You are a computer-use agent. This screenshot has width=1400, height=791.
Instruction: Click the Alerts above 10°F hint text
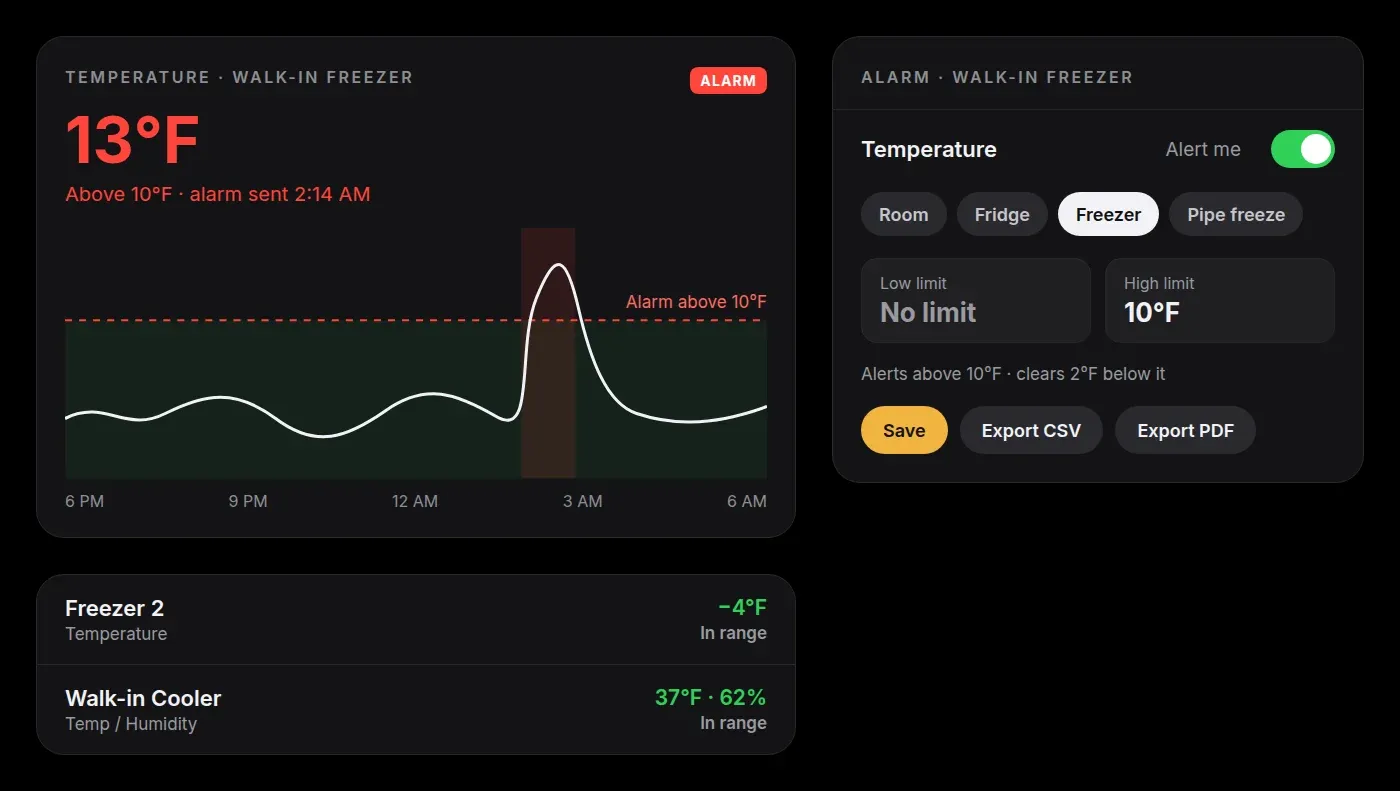tap(1013, 374)
